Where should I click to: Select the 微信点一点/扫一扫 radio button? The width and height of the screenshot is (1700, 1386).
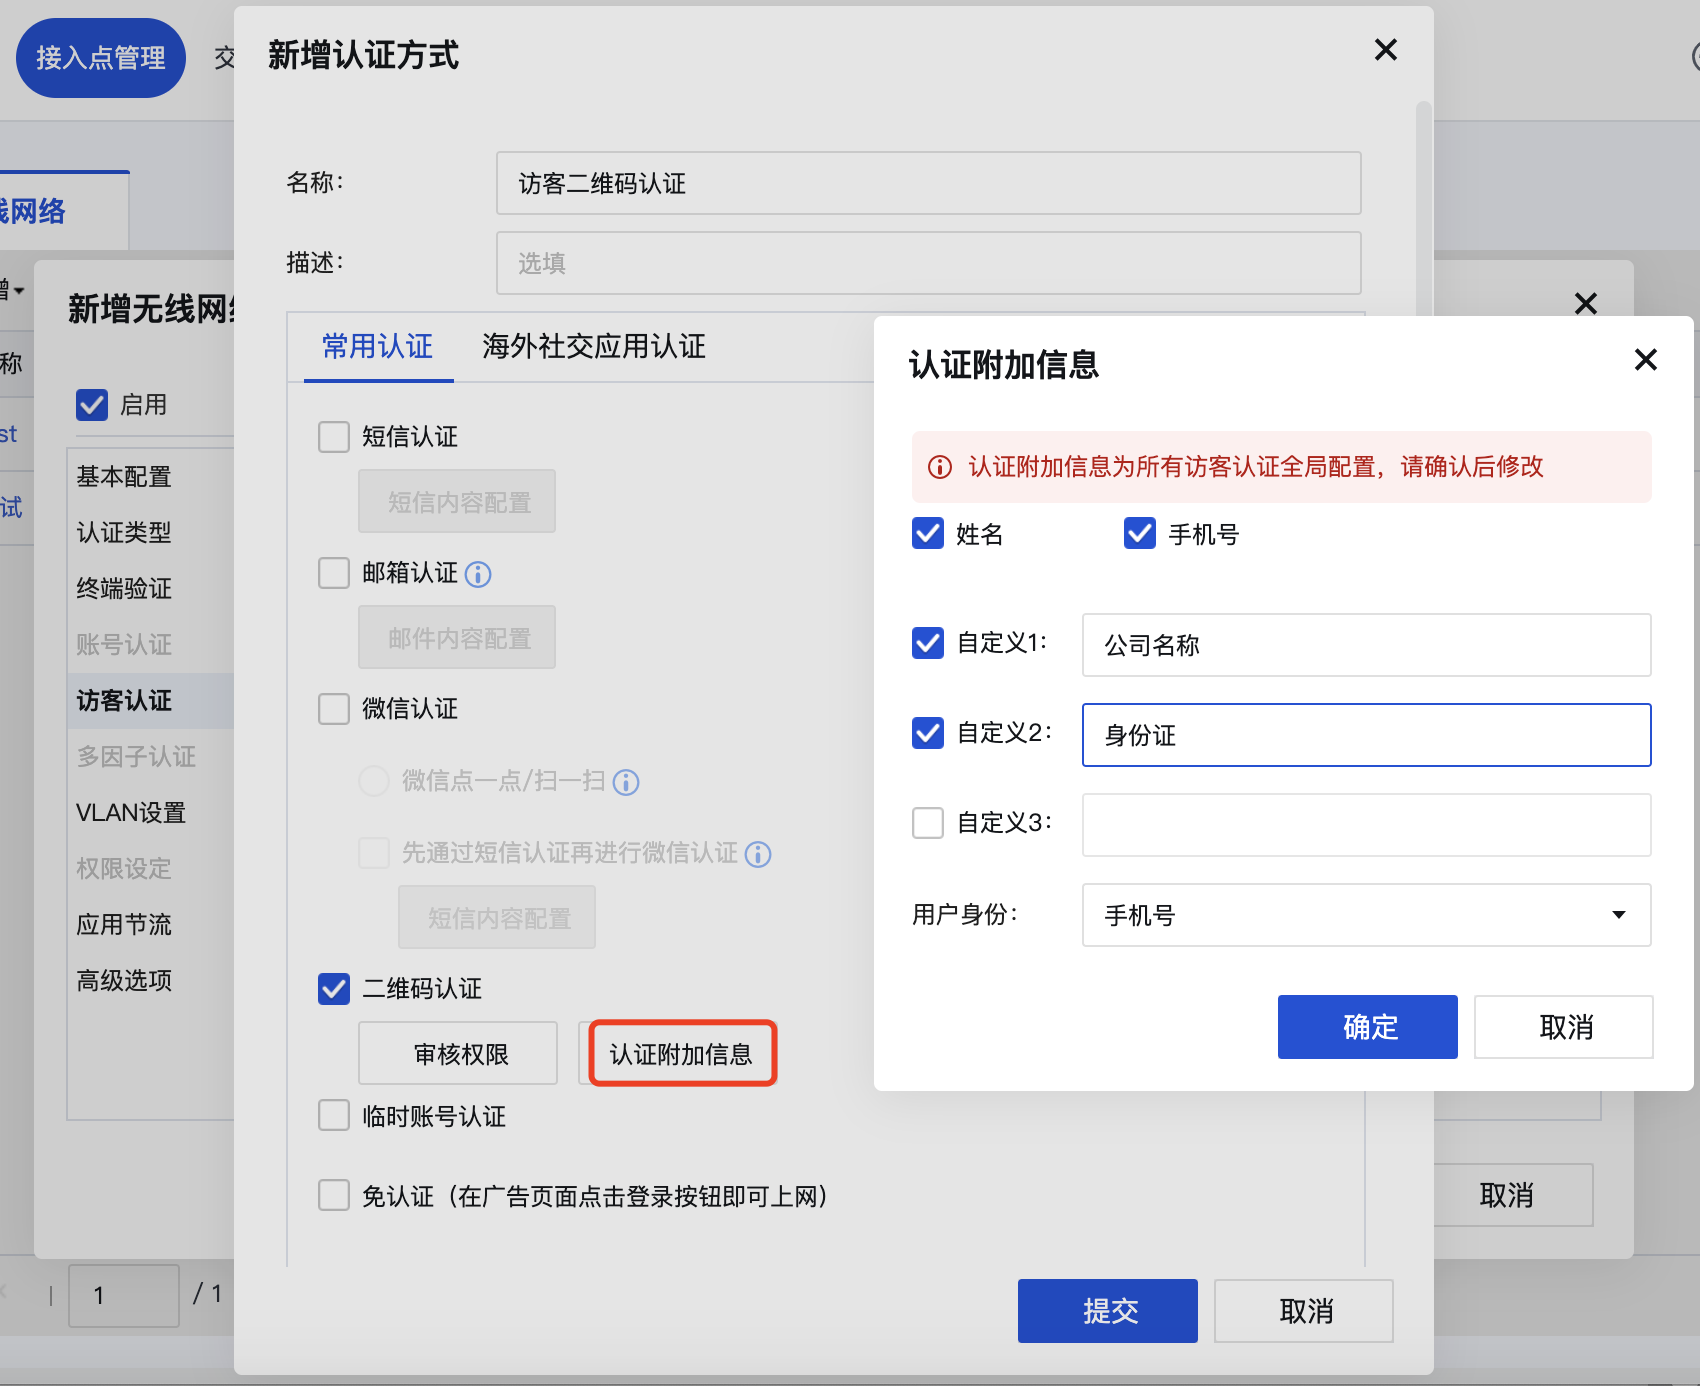[x=374, y=781]
